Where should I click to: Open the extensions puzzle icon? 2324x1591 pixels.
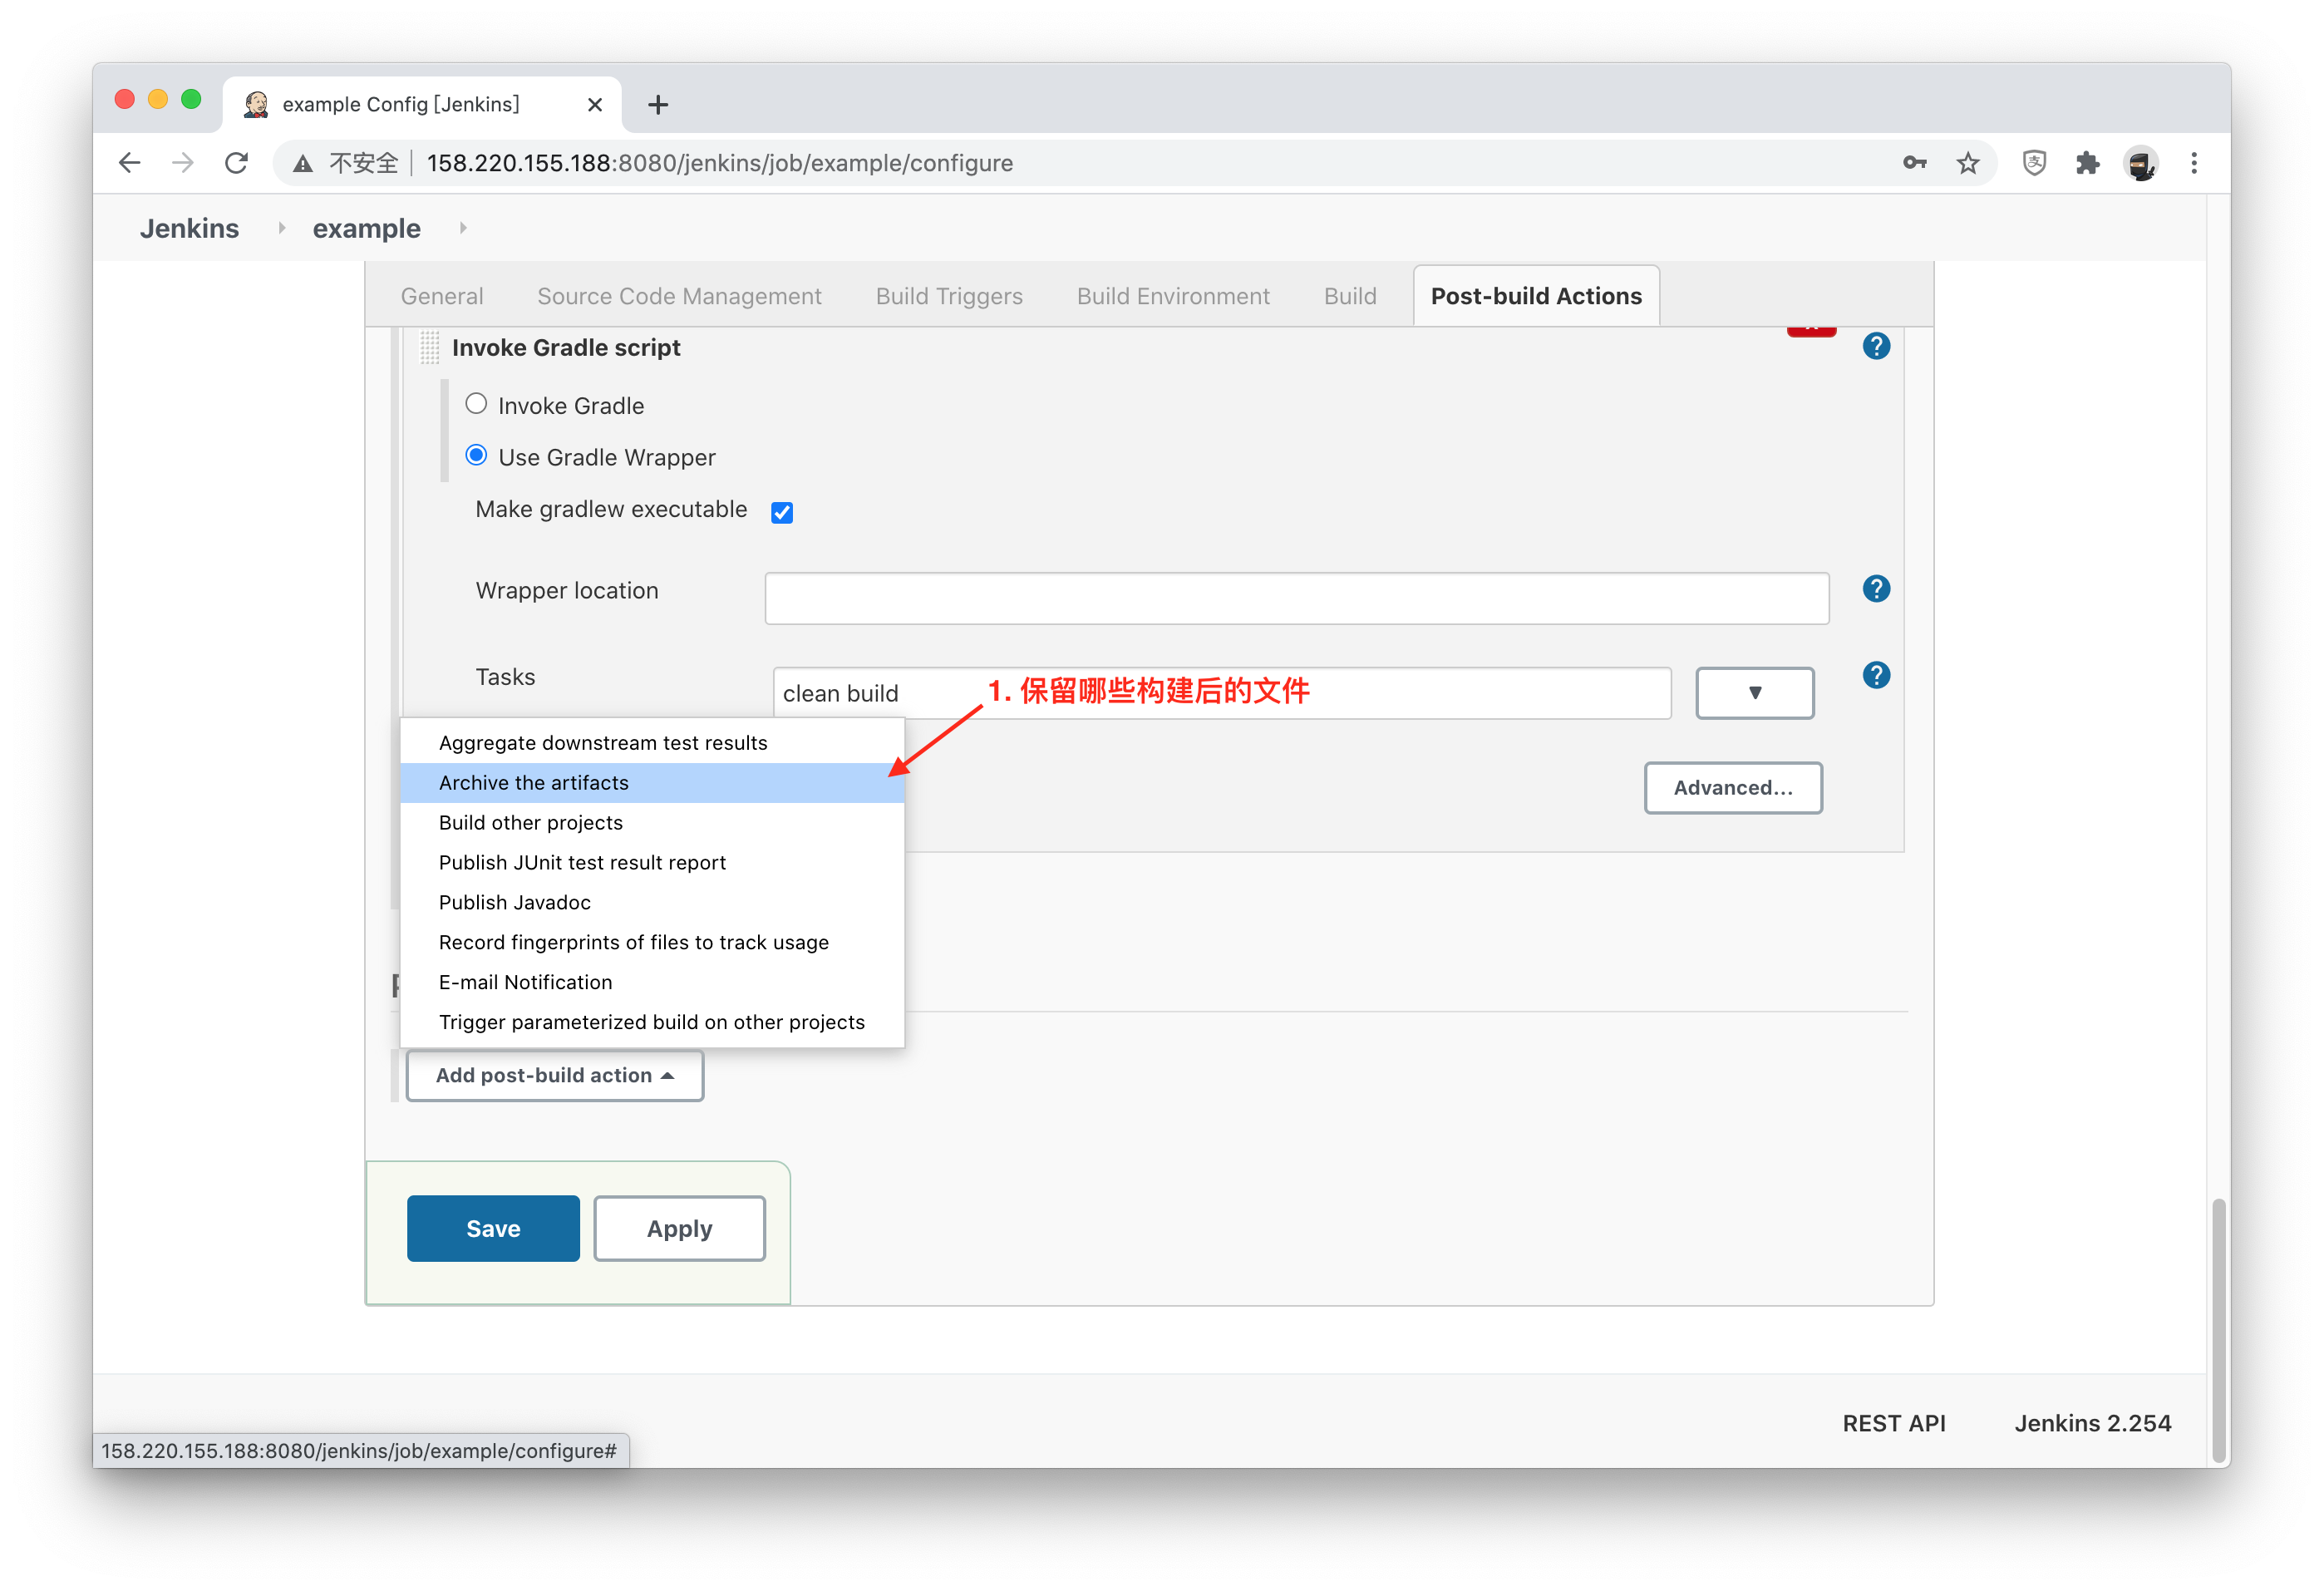pyautogui.click(x=2087, y=163)
